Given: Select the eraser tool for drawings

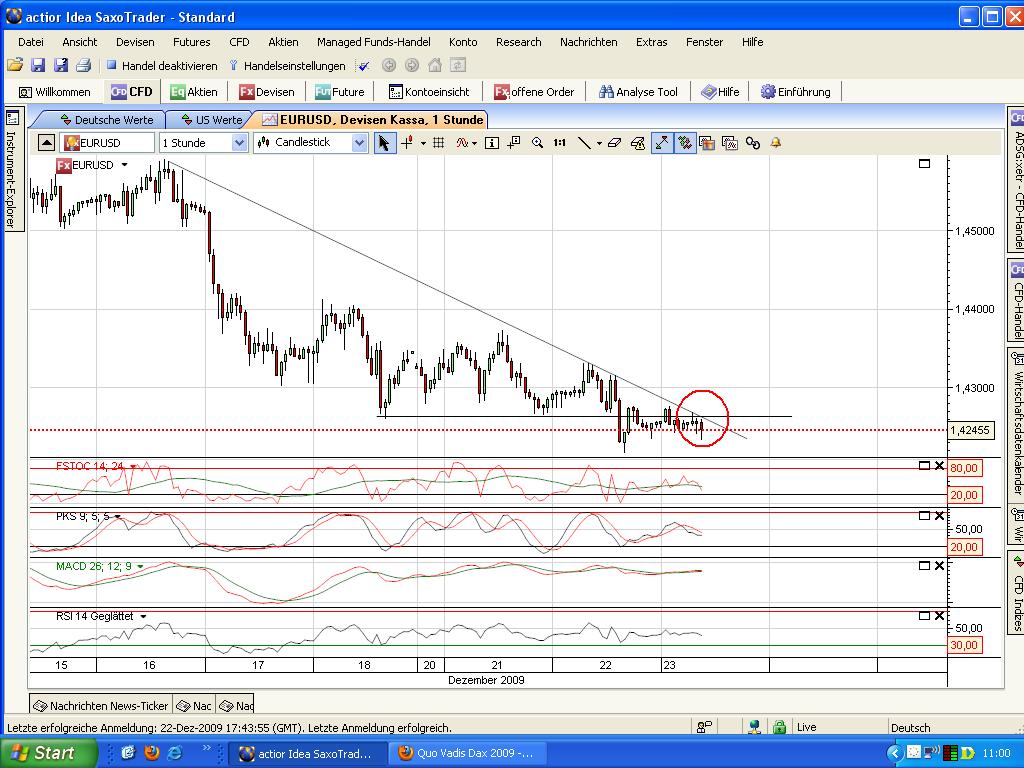Looking at the screenshot, I should click(x=615, y=143).
